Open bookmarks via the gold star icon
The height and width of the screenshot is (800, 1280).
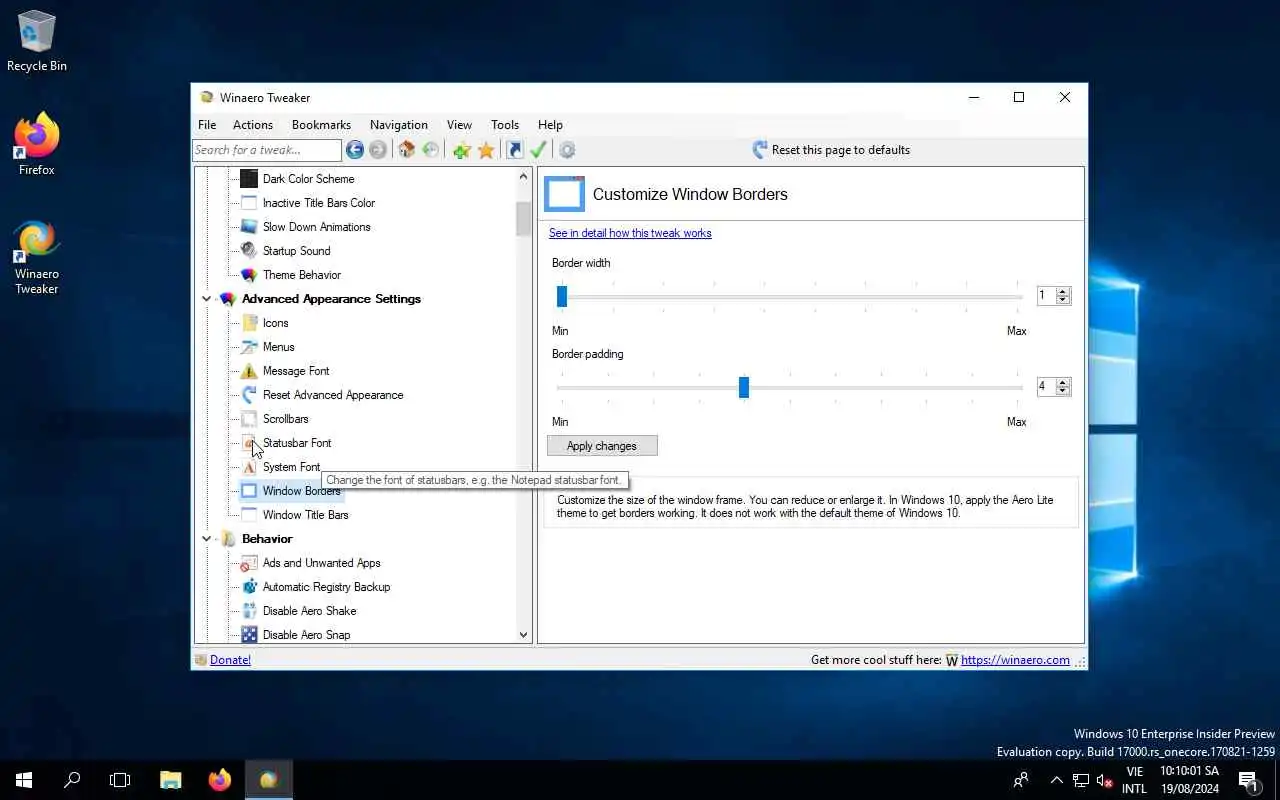[x=486, y=150]
